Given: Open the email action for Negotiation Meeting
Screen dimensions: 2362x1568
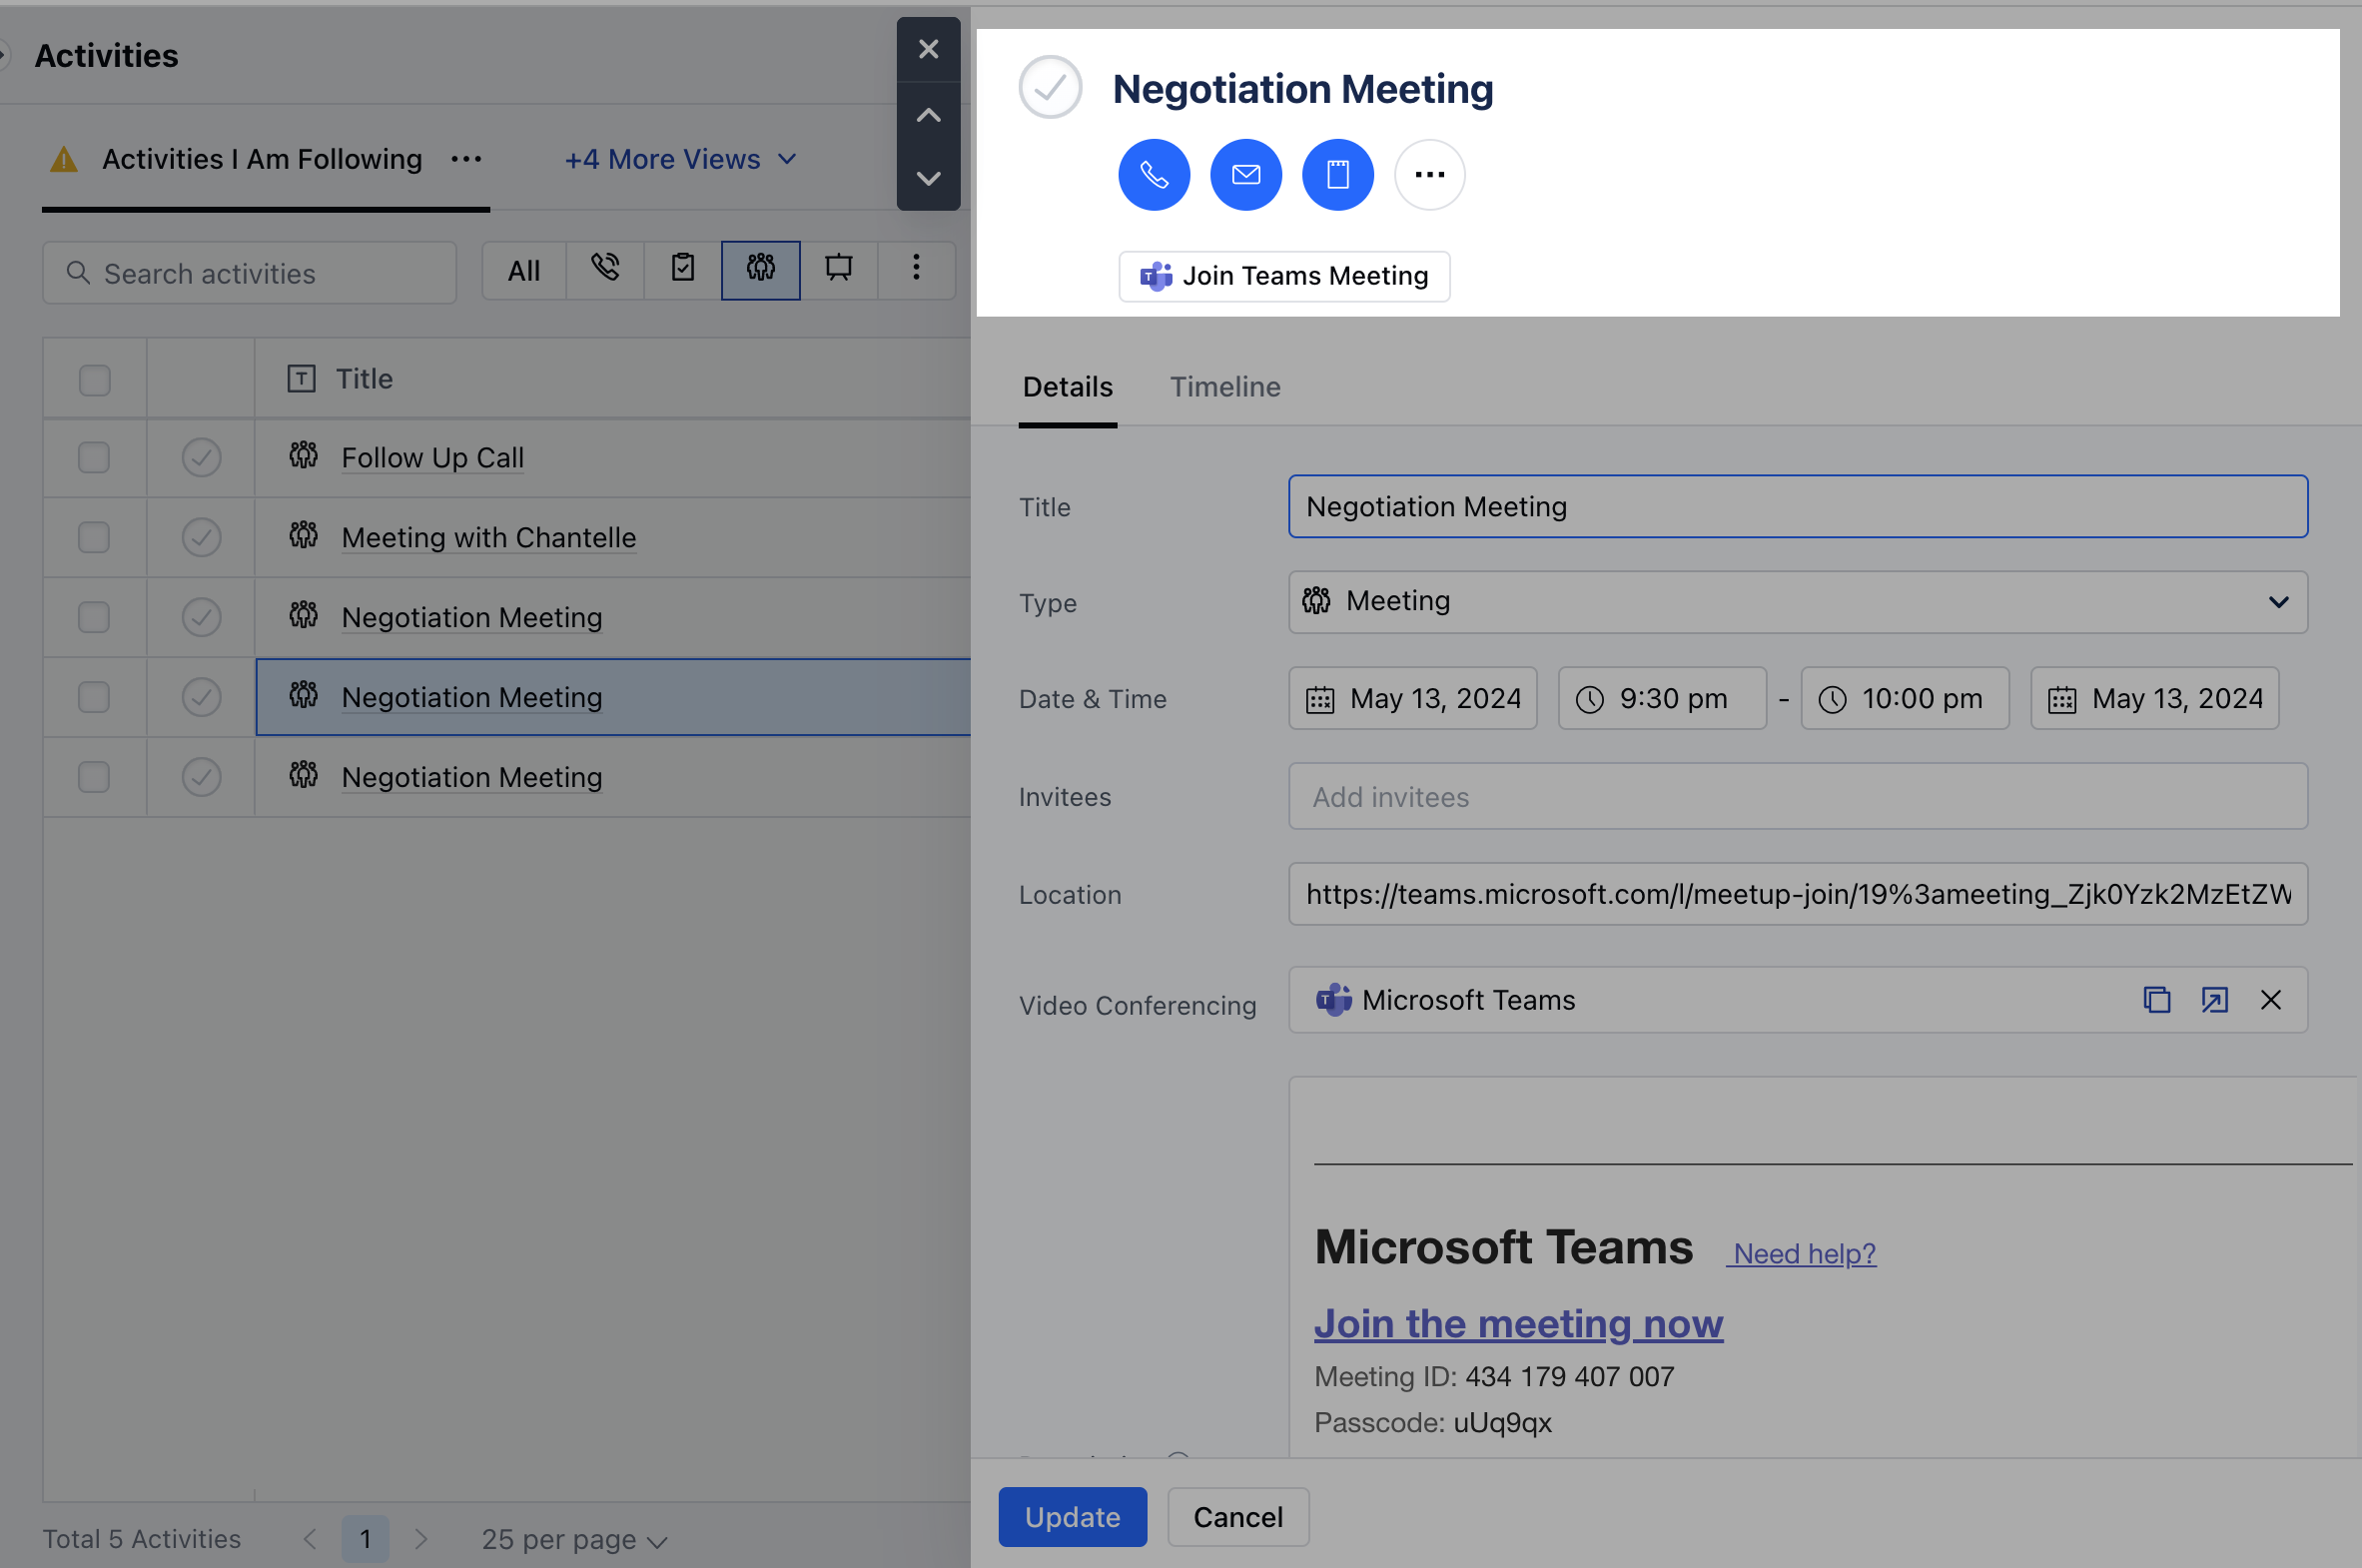Looking at the screenshot, I should click(1245, 174).
